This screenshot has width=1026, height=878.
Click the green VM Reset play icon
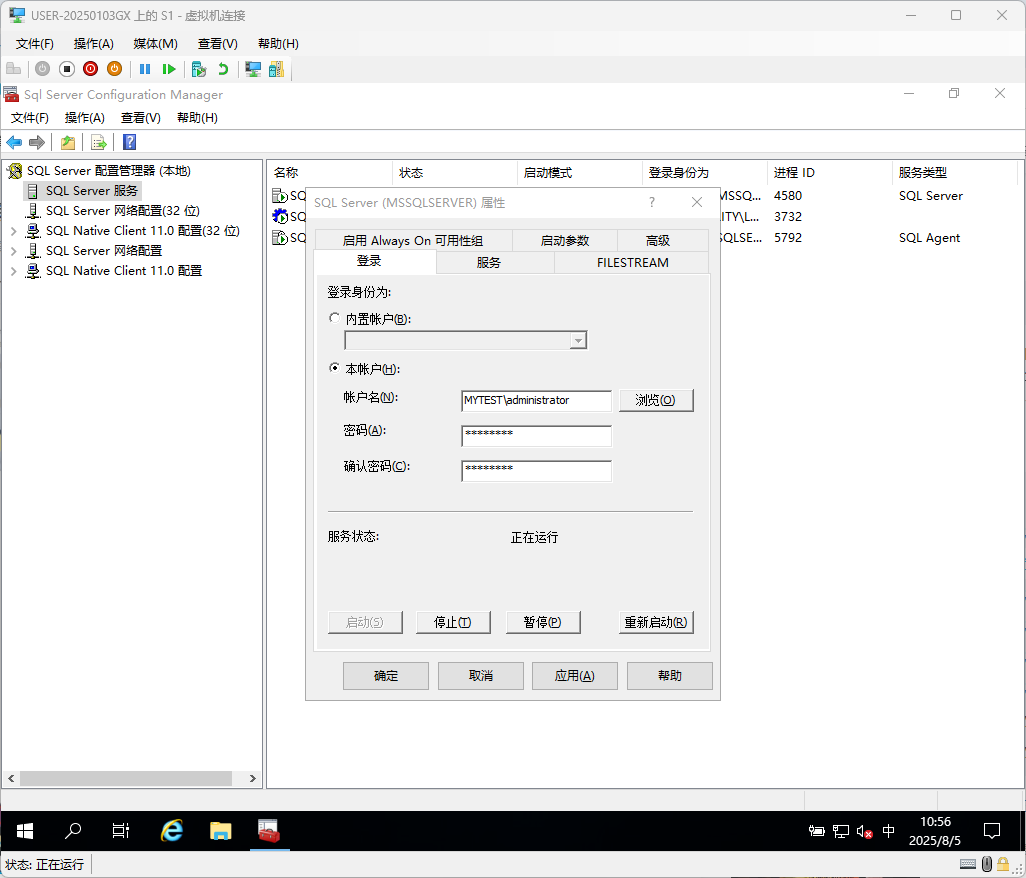tap(169, 69)
